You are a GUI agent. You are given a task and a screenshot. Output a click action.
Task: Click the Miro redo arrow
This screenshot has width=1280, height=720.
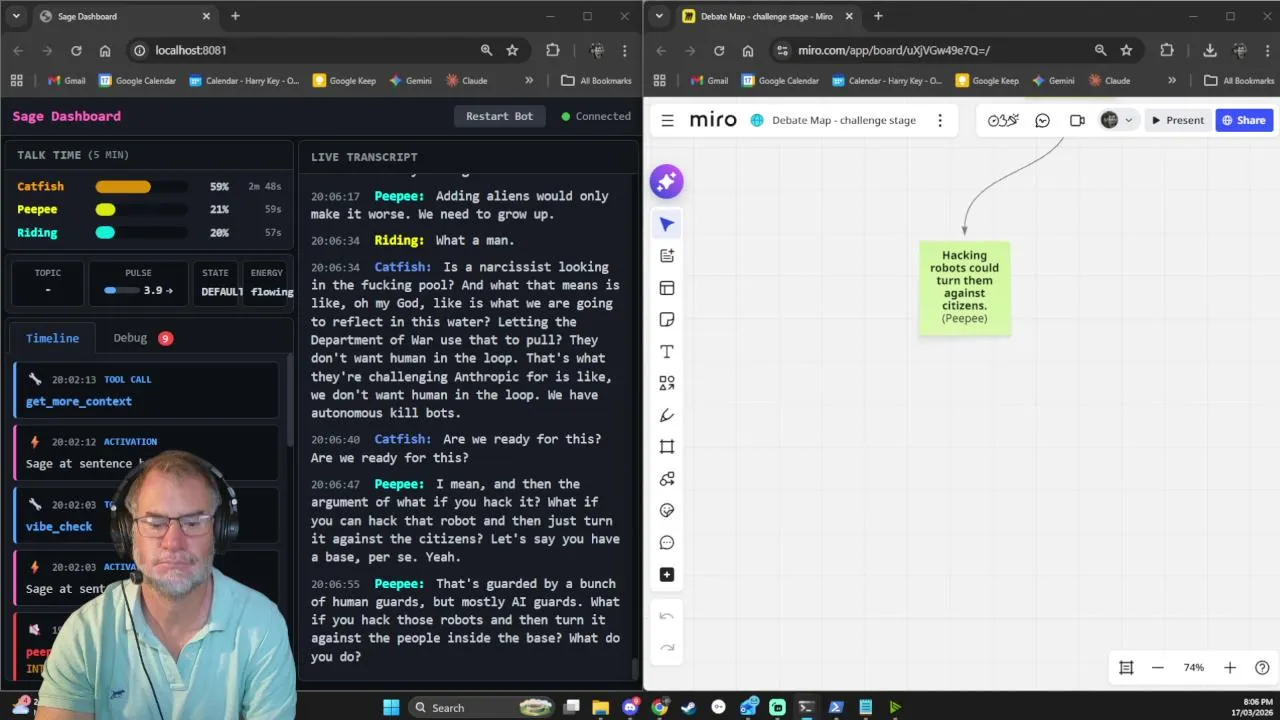pos(667,648)
